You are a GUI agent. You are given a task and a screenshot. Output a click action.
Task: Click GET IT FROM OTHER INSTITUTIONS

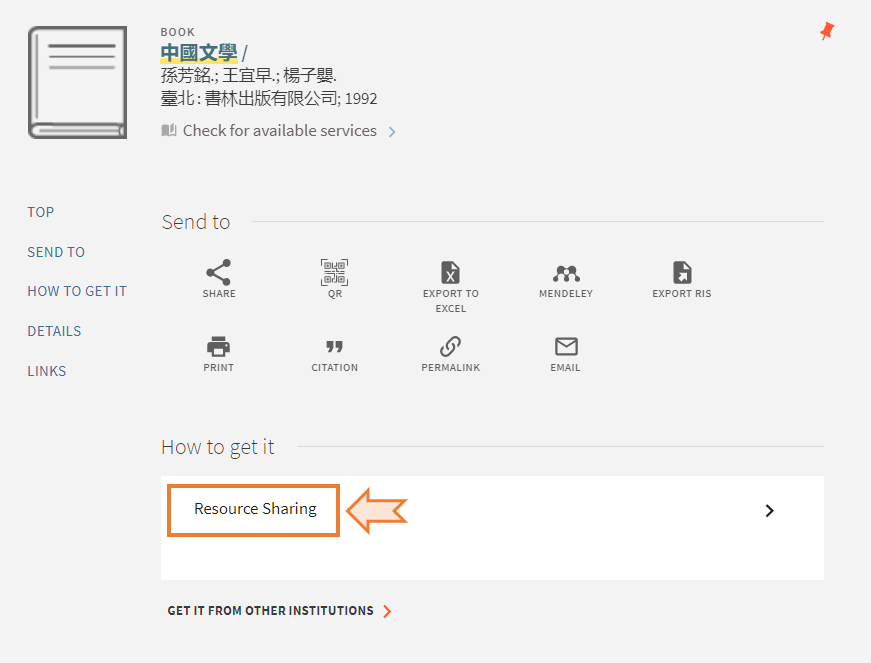pos(271,611)
